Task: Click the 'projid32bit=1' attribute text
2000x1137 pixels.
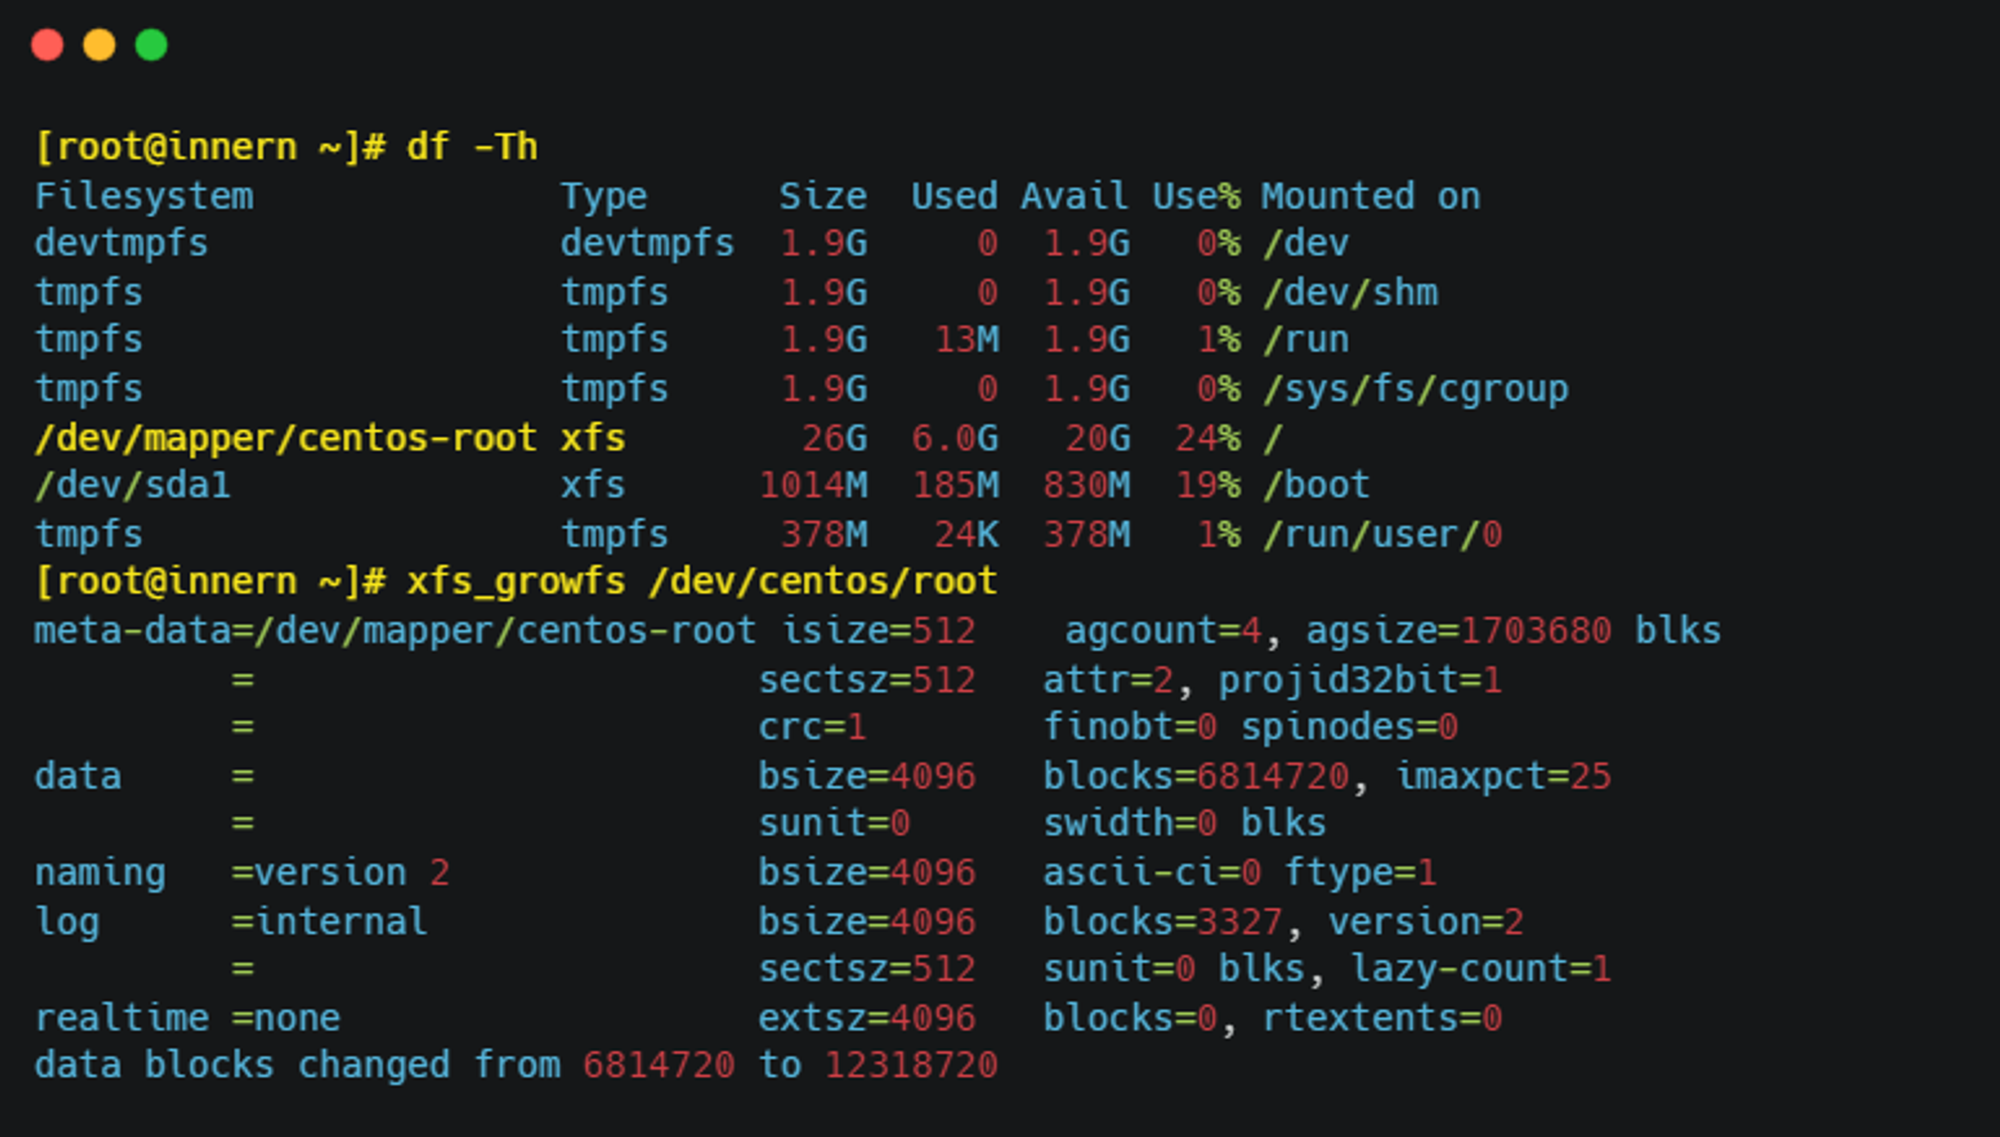Action: pos(1360,680)
